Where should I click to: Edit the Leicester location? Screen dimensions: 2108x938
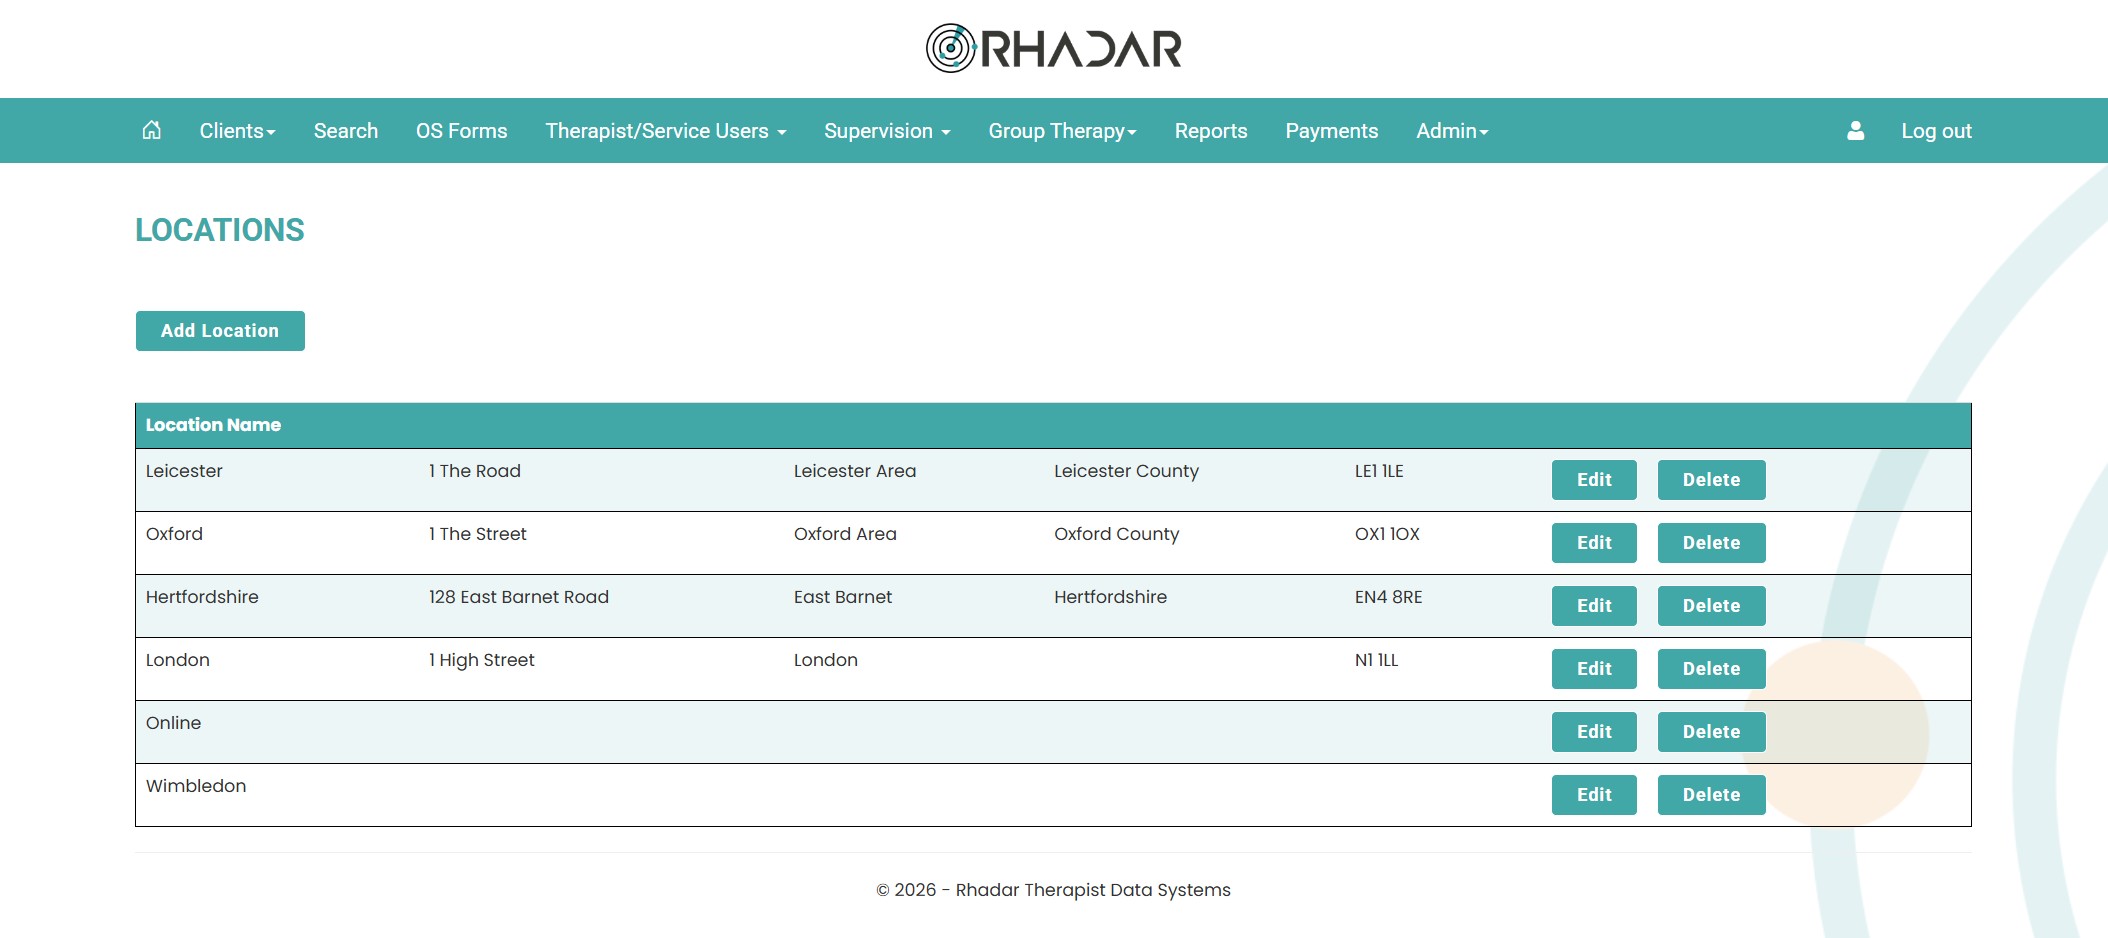click(x=1594, y=480)
